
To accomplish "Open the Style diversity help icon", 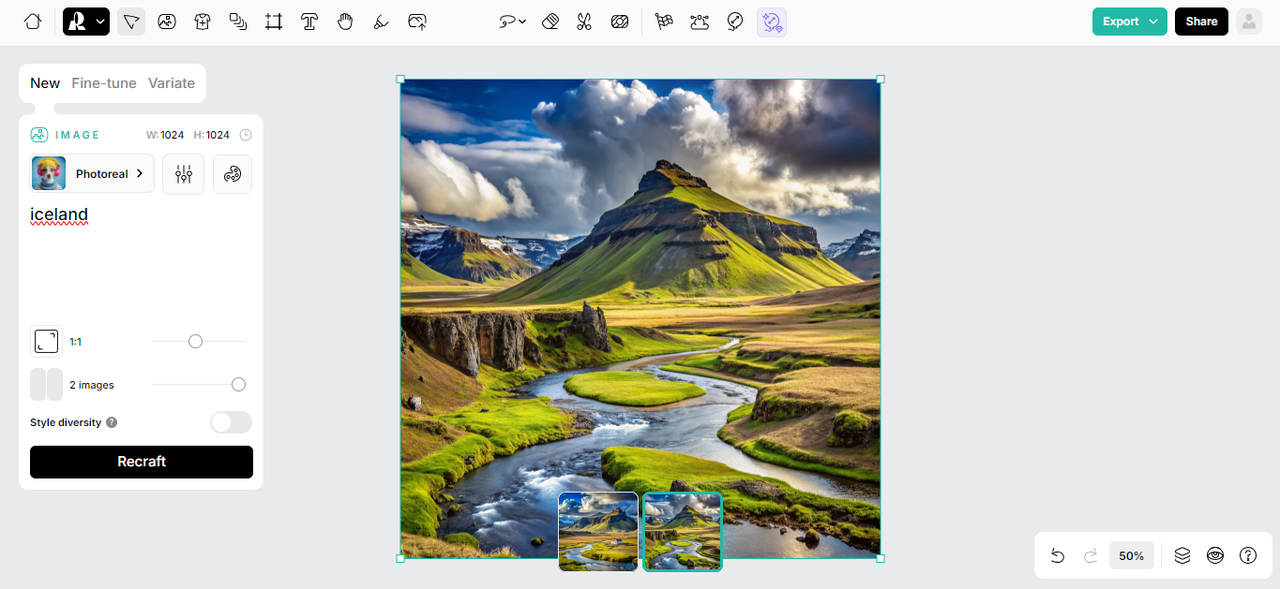I will pyautogui.click(x=112, y=422).
